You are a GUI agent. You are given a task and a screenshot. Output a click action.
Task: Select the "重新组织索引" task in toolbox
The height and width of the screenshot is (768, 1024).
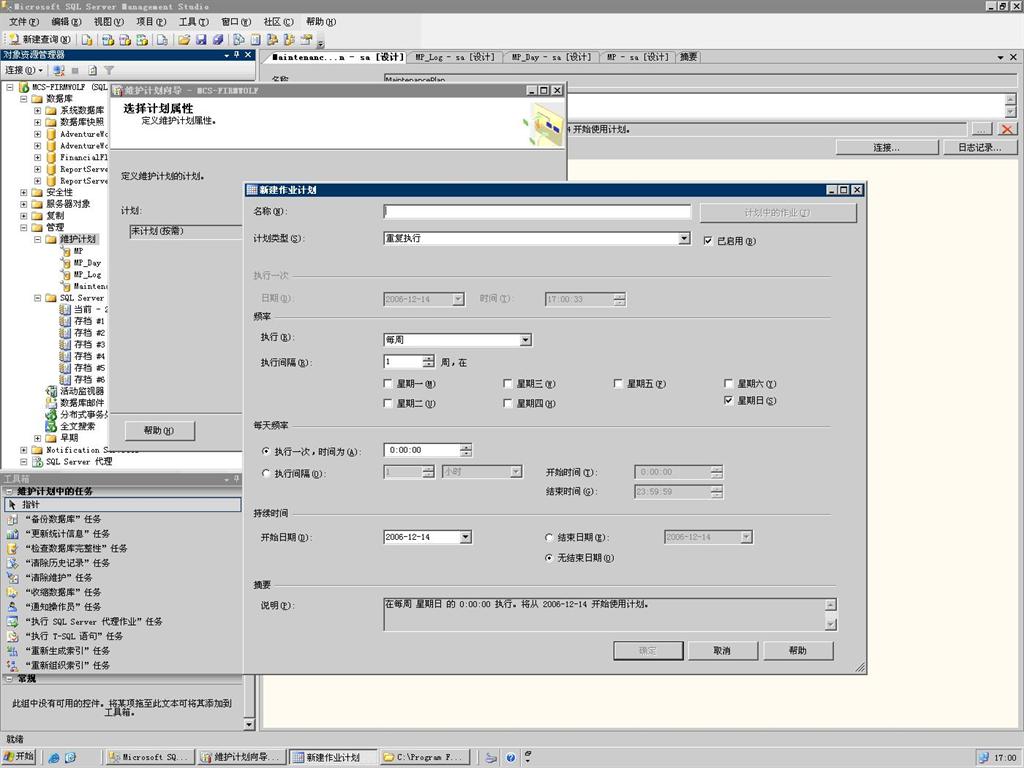pos(67,665)
